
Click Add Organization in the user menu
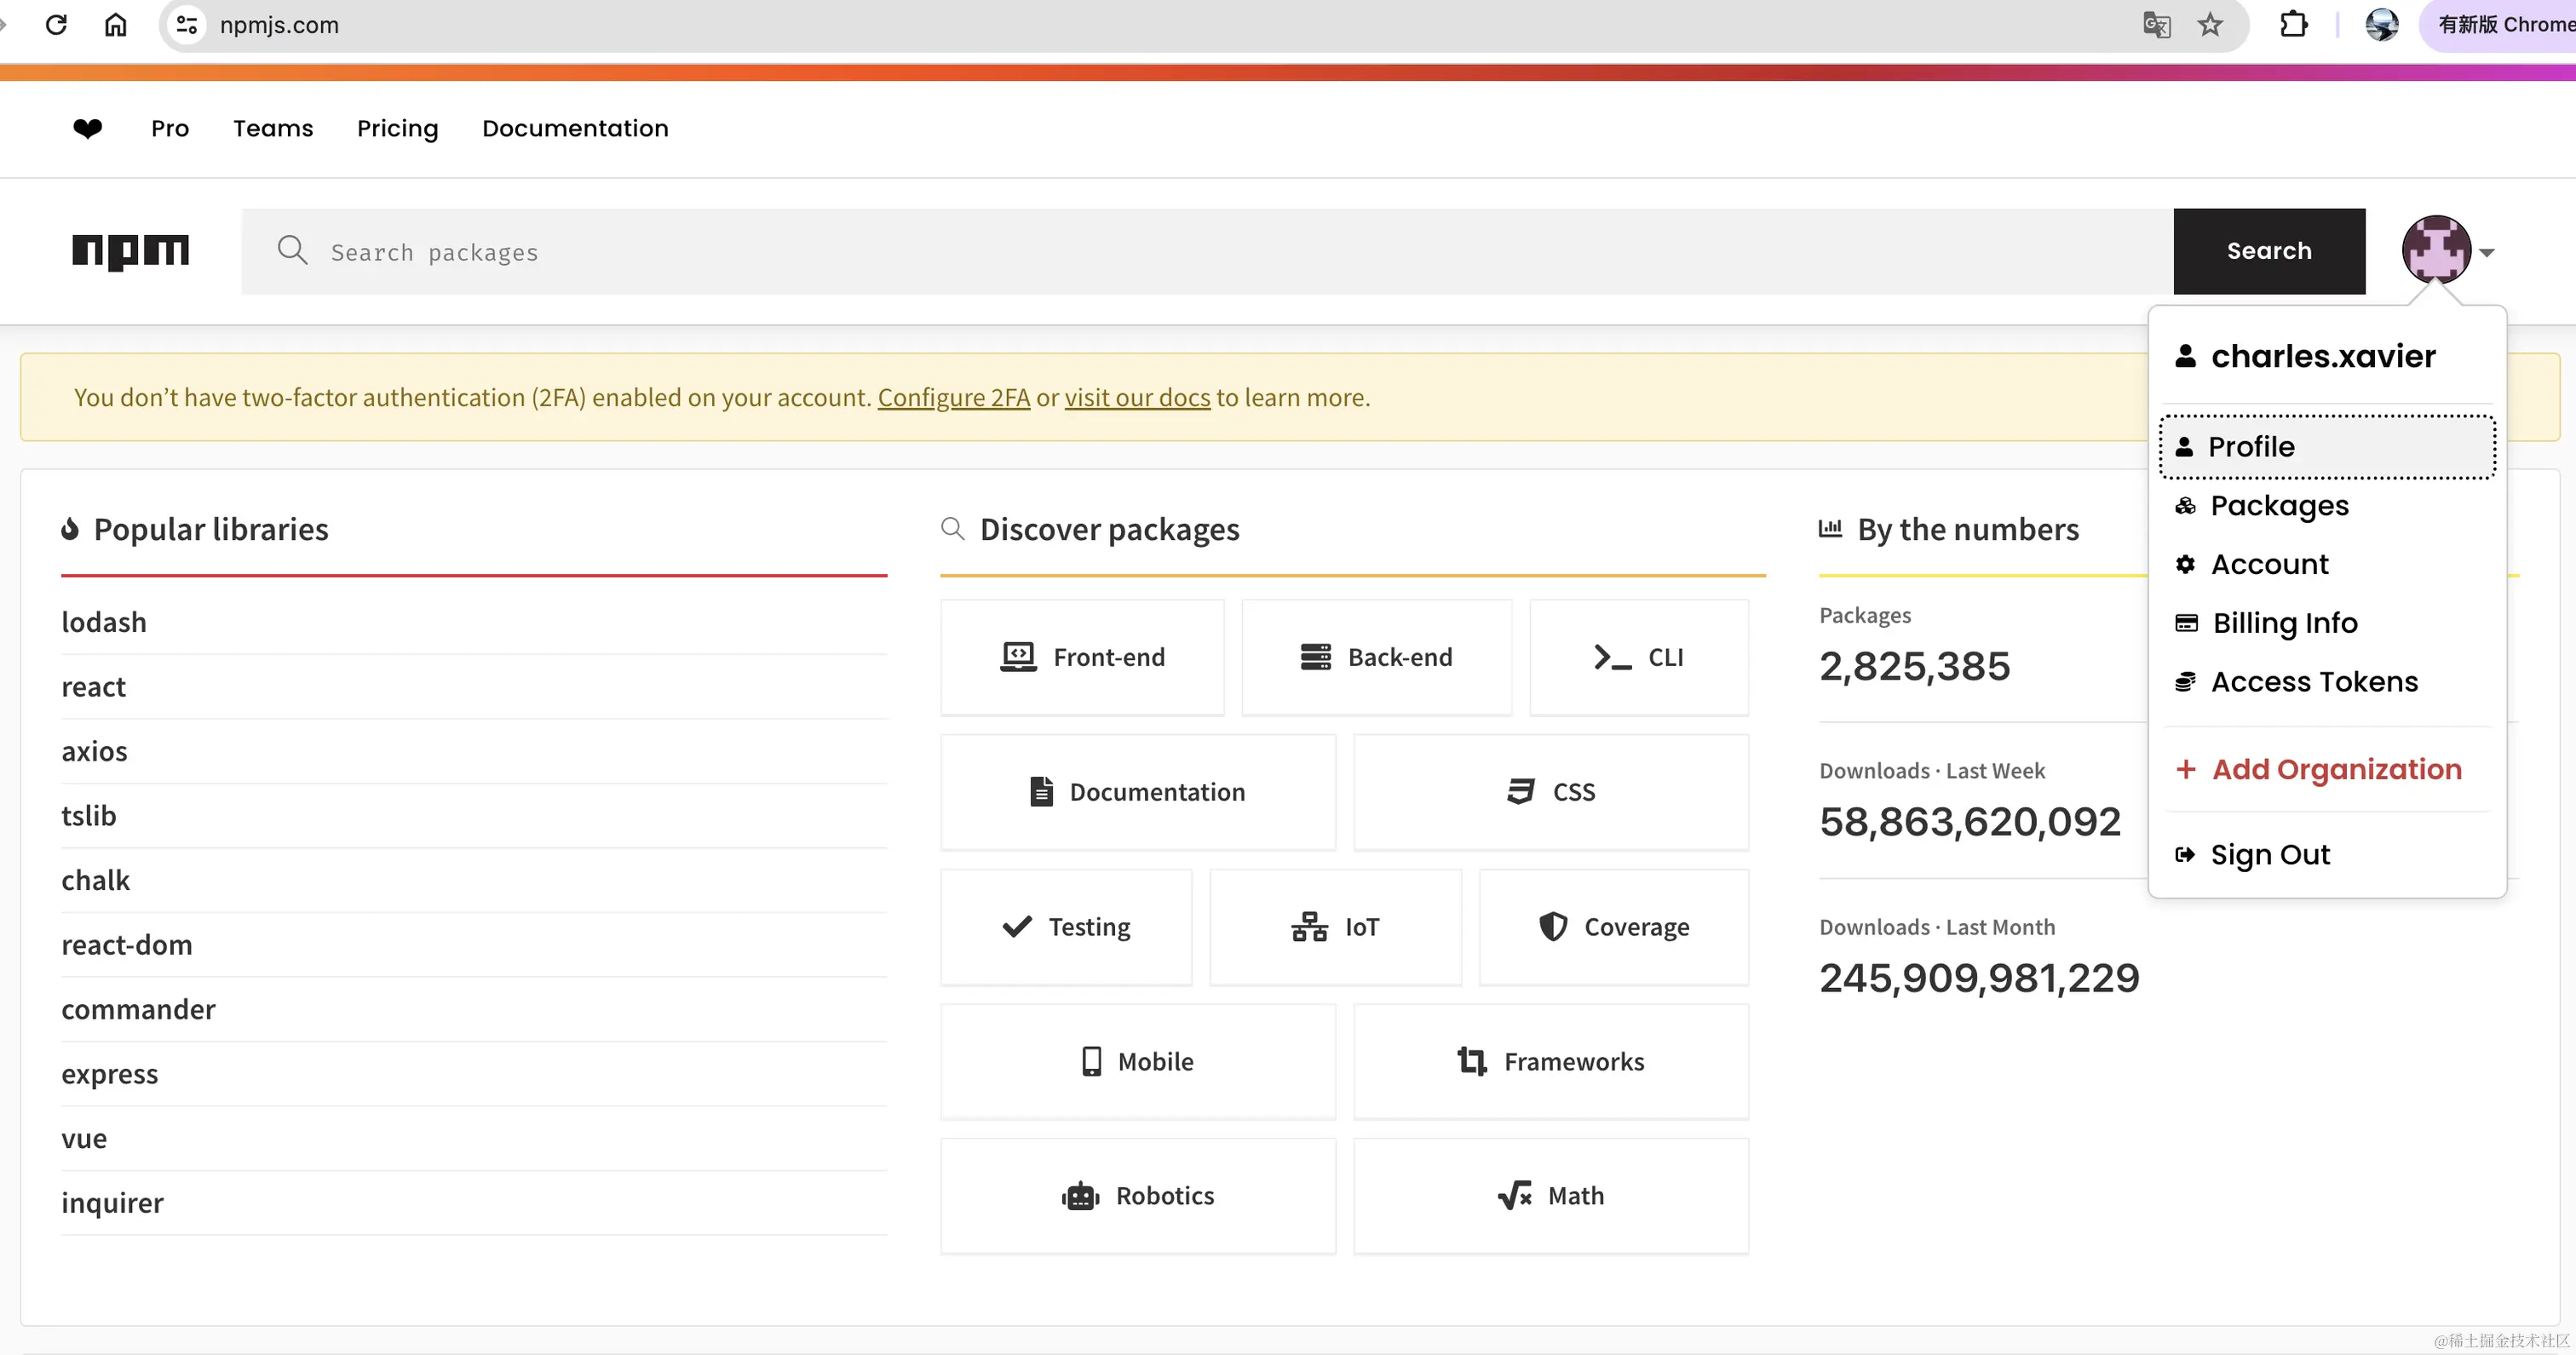[x=2327, y=769]
